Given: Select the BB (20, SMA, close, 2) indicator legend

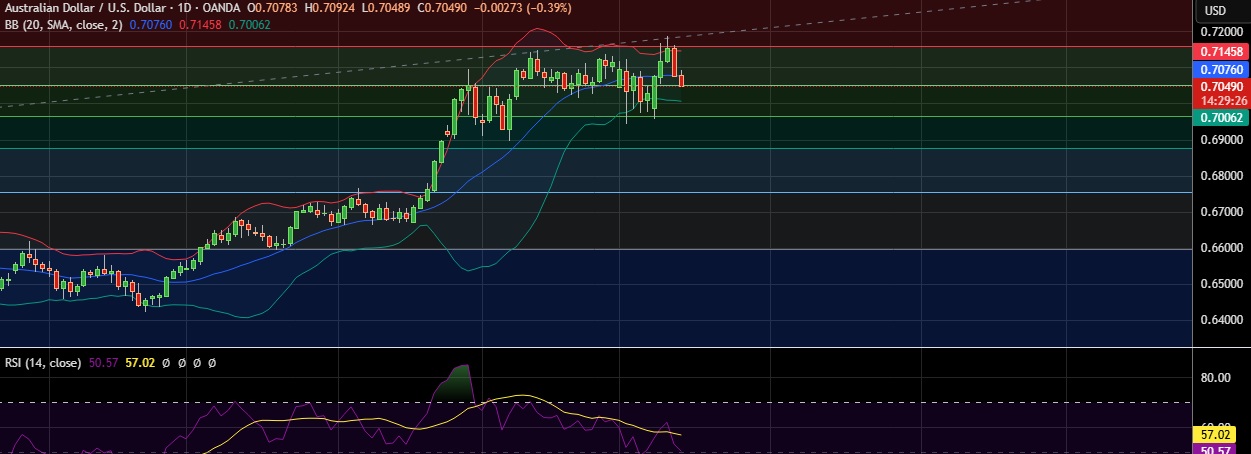Looking at the screenshot, I should click(63, 26).
